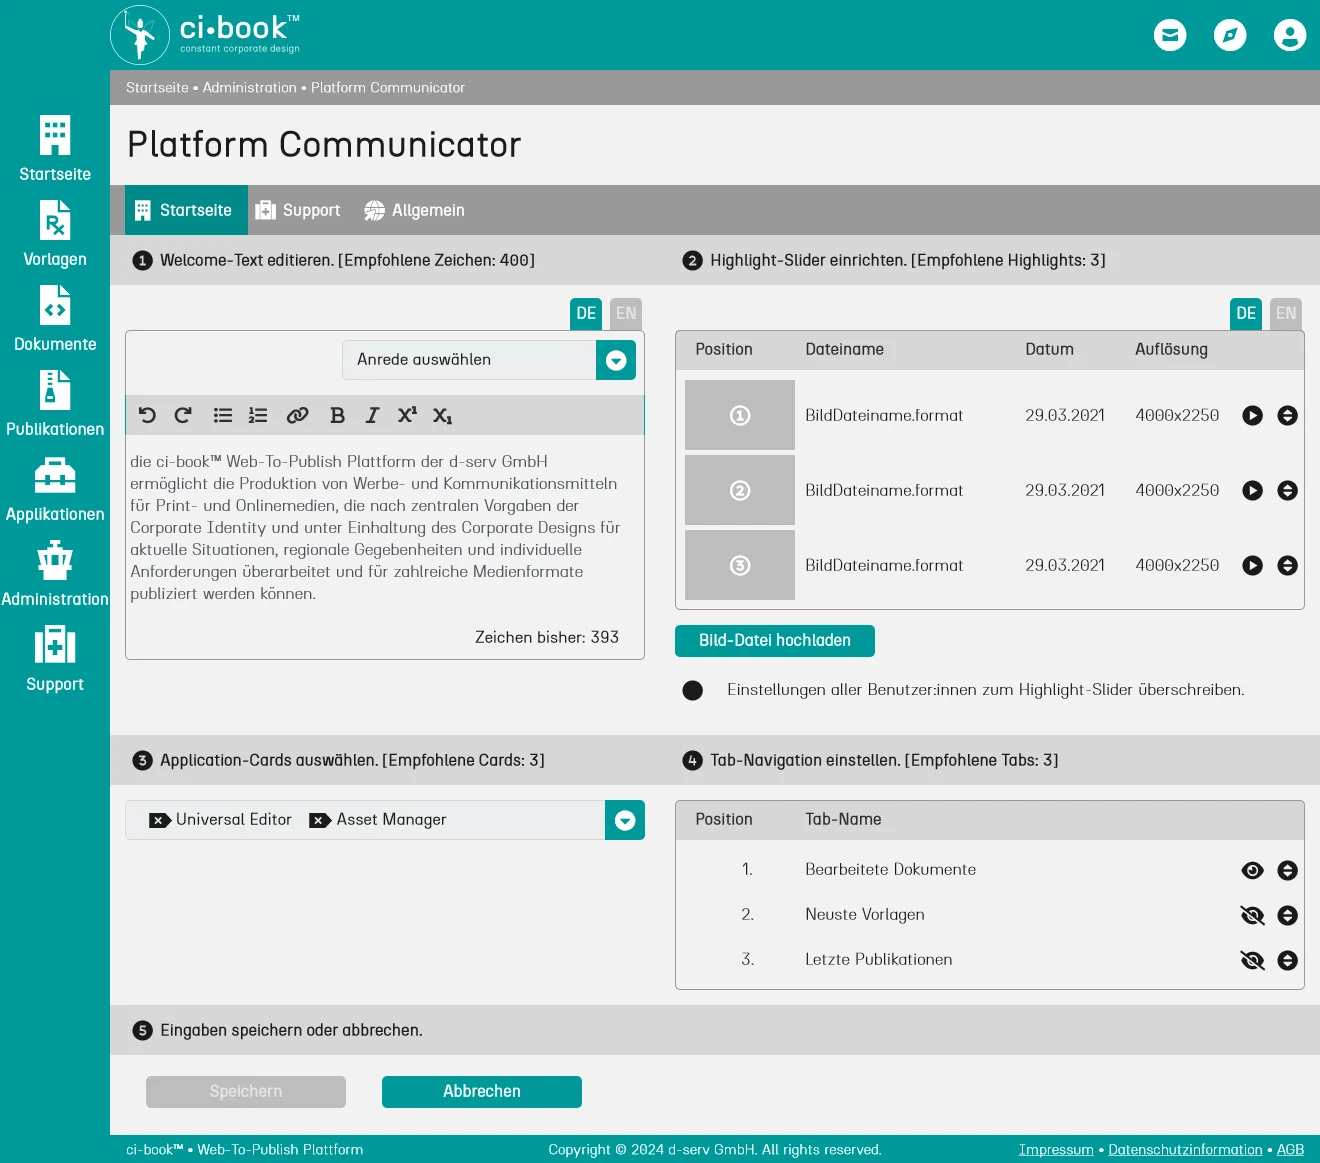Redo the last text edit
The height and width of the screenshot is (1163, 1320).
[183, 415]
